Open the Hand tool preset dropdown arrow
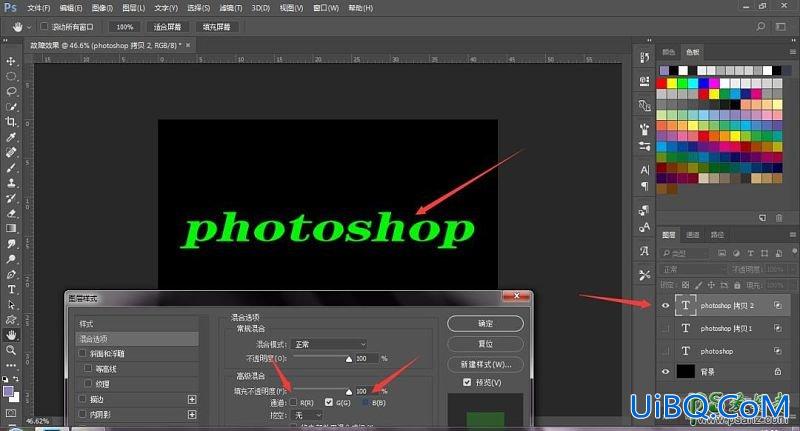The height and width of the screenshot is (431, 800). point(29,27)
